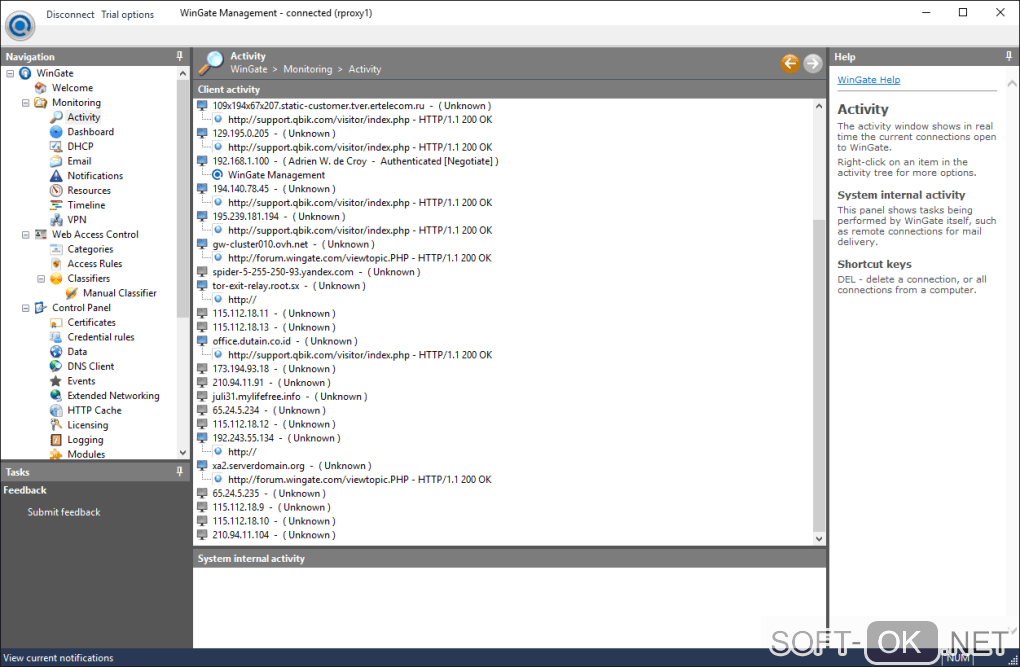Select the tor-exit-relay.root.sx row

[x=289, y=286]
